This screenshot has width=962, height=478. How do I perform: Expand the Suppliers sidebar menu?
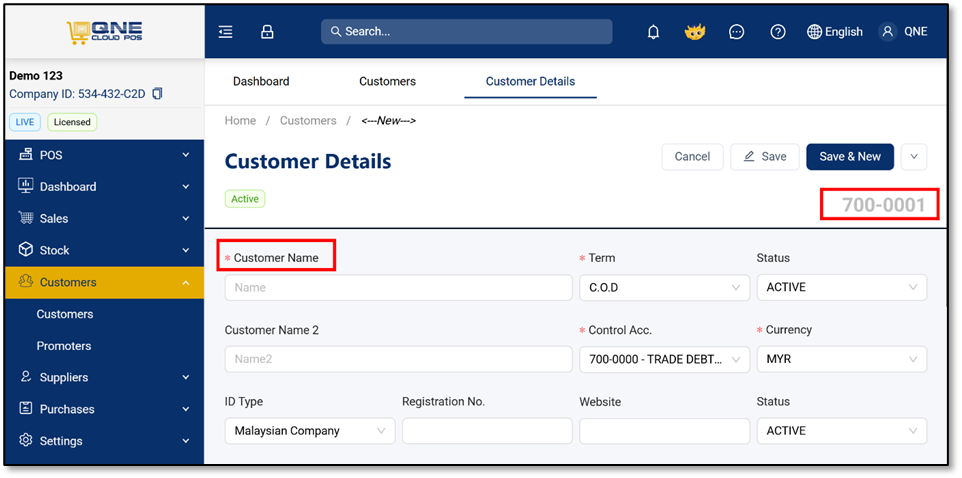click(x=186, y=377)
